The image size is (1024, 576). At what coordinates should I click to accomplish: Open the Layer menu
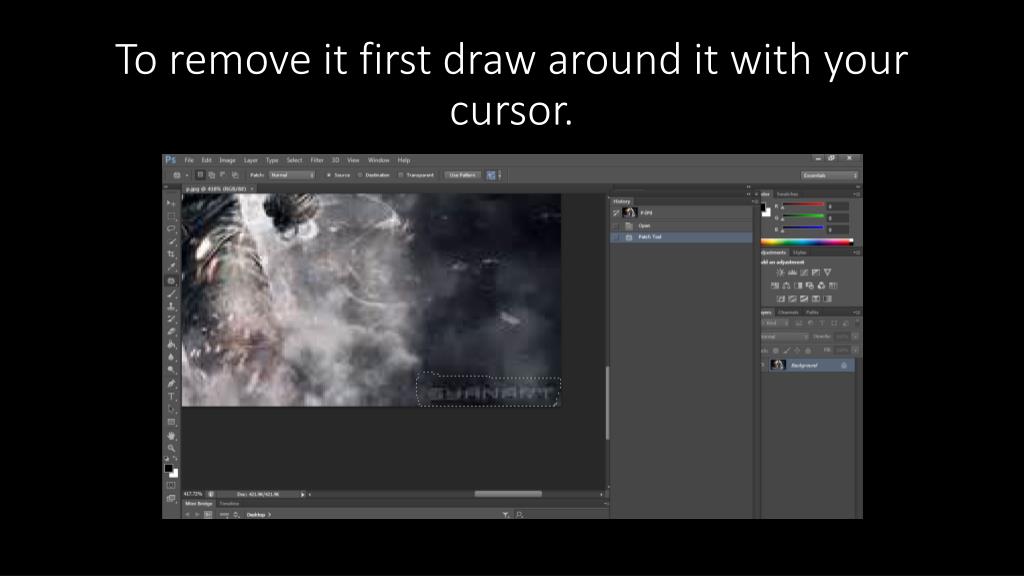coord(251,160)
